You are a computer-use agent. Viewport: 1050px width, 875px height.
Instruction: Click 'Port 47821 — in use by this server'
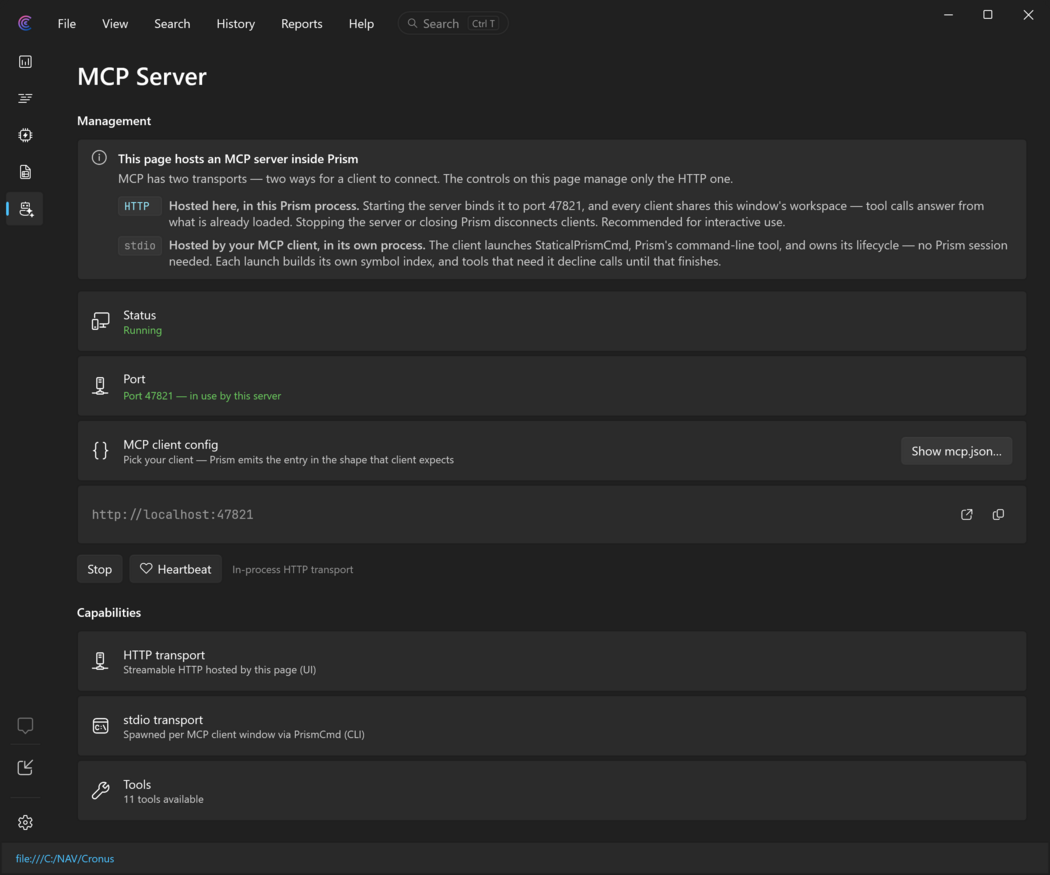[202, 396]
